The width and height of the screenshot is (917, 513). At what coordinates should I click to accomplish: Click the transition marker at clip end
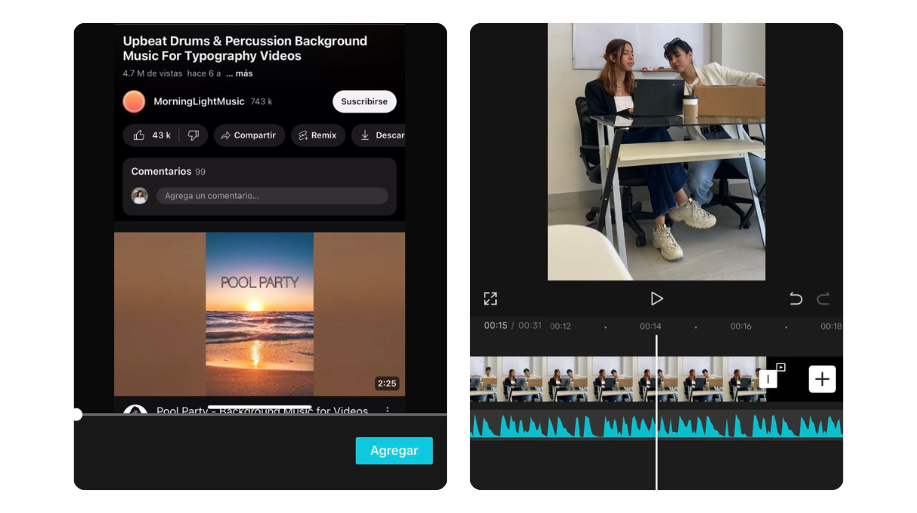[768, 379]
